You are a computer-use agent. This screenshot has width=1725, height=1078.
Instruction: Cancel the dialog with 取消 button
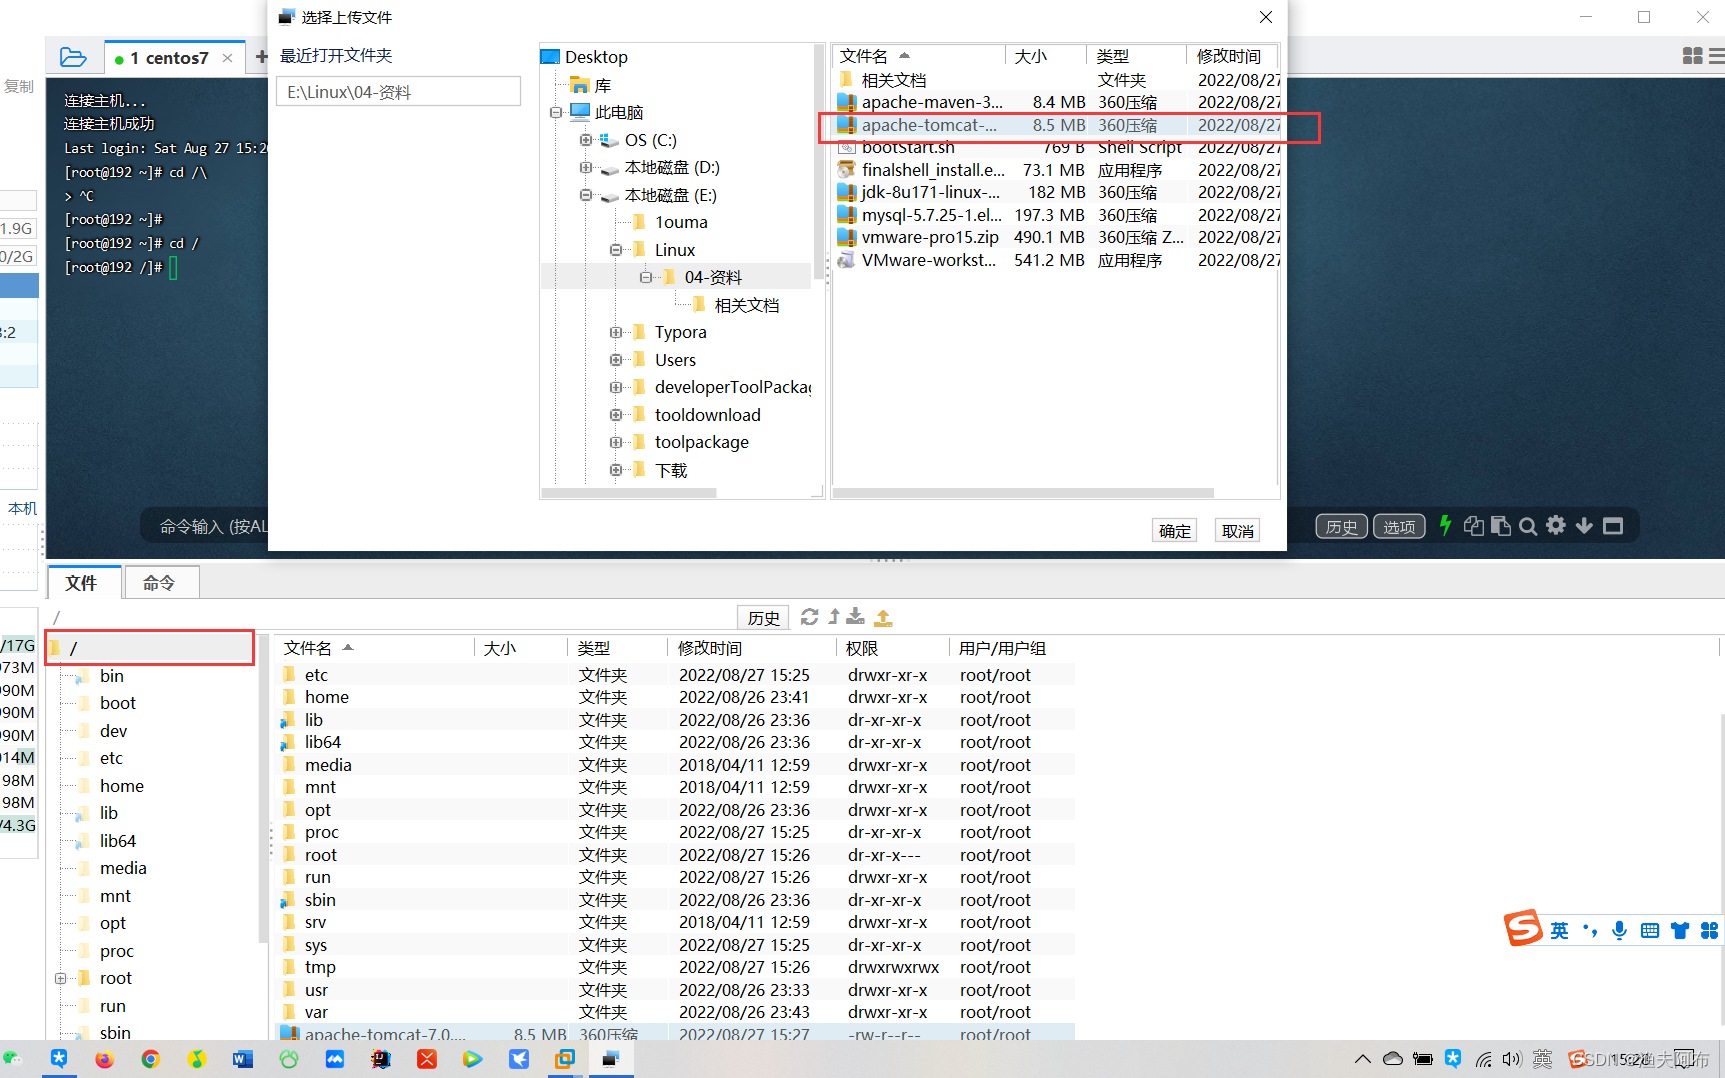pyautogui.click(x=1237, y=530)
